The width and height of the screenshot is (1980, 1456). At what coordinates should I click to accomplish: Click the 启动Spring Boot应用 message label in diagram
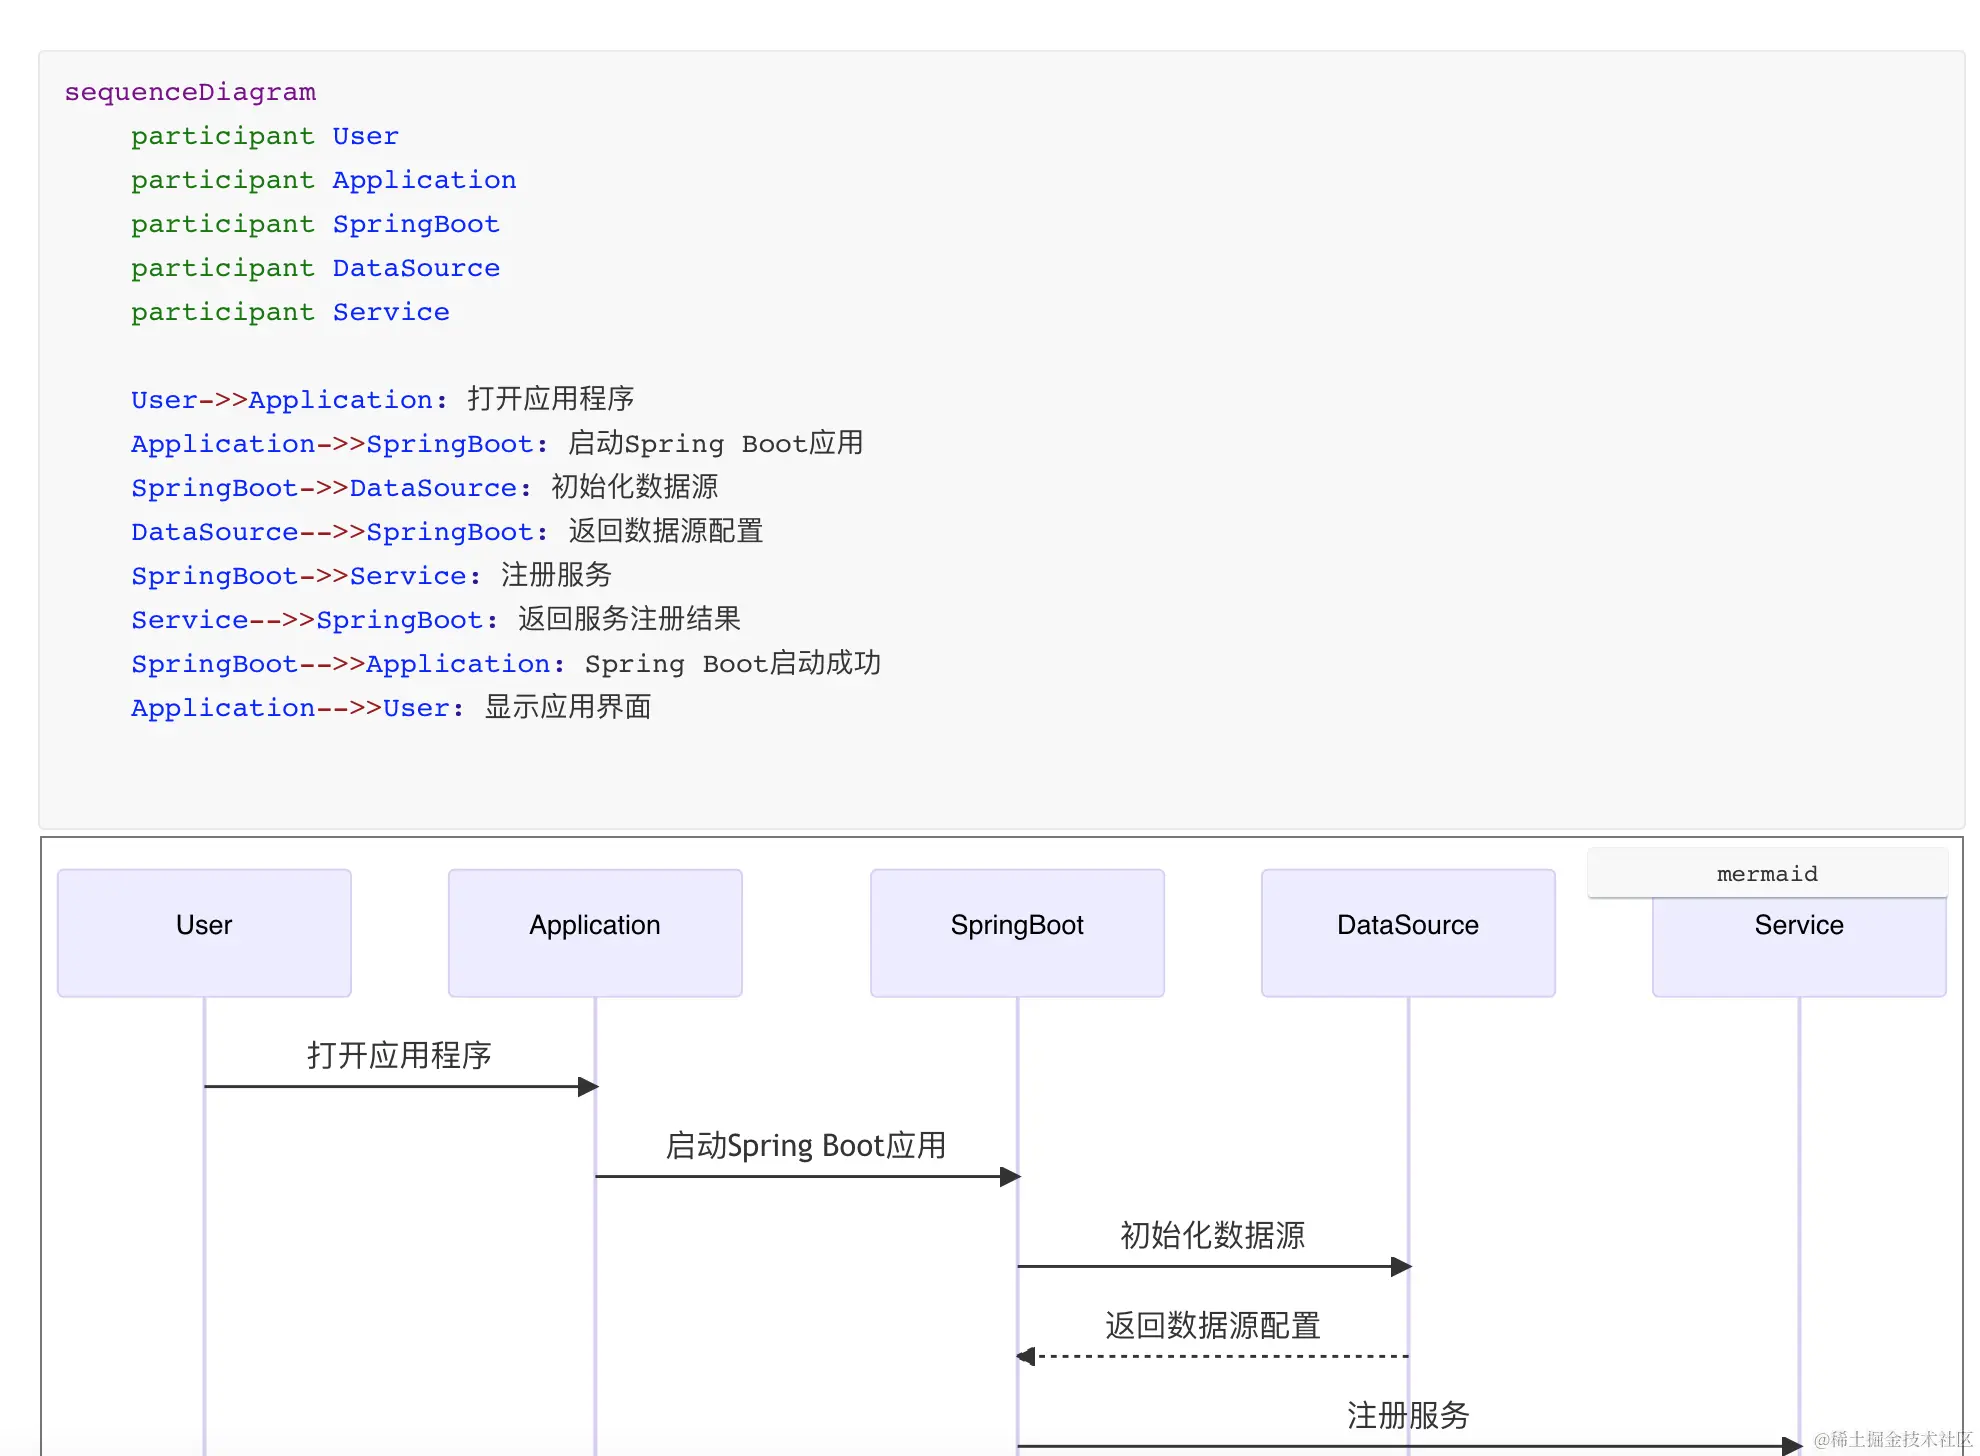pos(806,1145)
